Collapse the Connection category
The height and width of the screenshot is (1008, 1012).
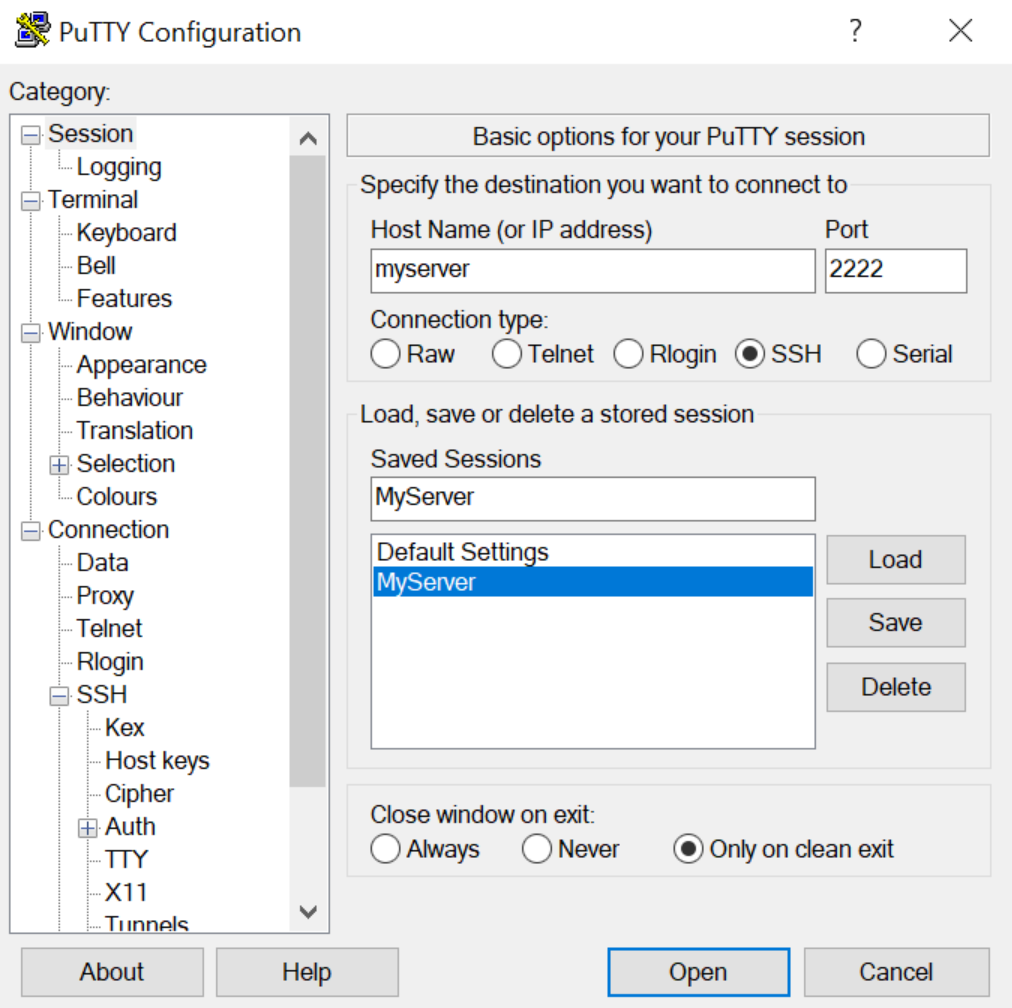29,529
